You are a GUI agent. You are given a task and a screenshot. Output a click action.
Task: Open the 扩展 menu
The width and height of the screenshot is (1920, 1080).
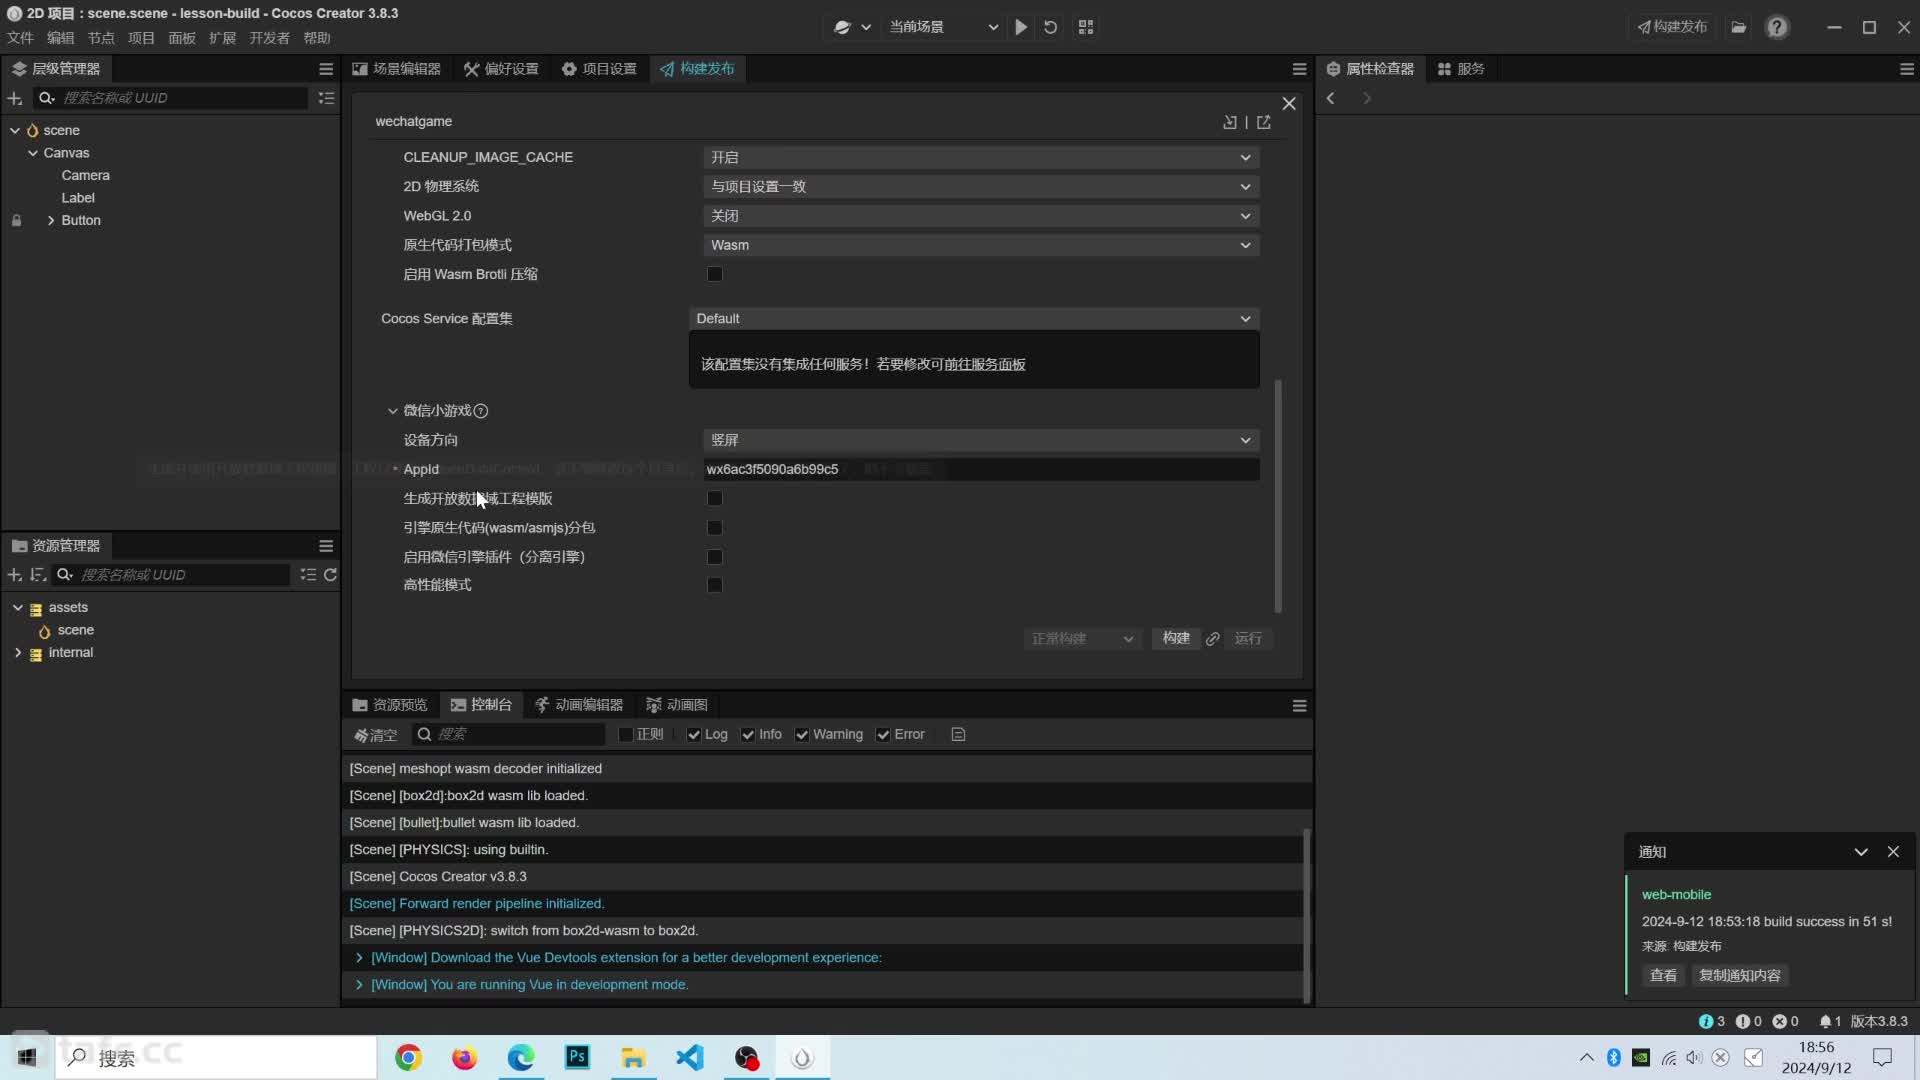[222, 38]
